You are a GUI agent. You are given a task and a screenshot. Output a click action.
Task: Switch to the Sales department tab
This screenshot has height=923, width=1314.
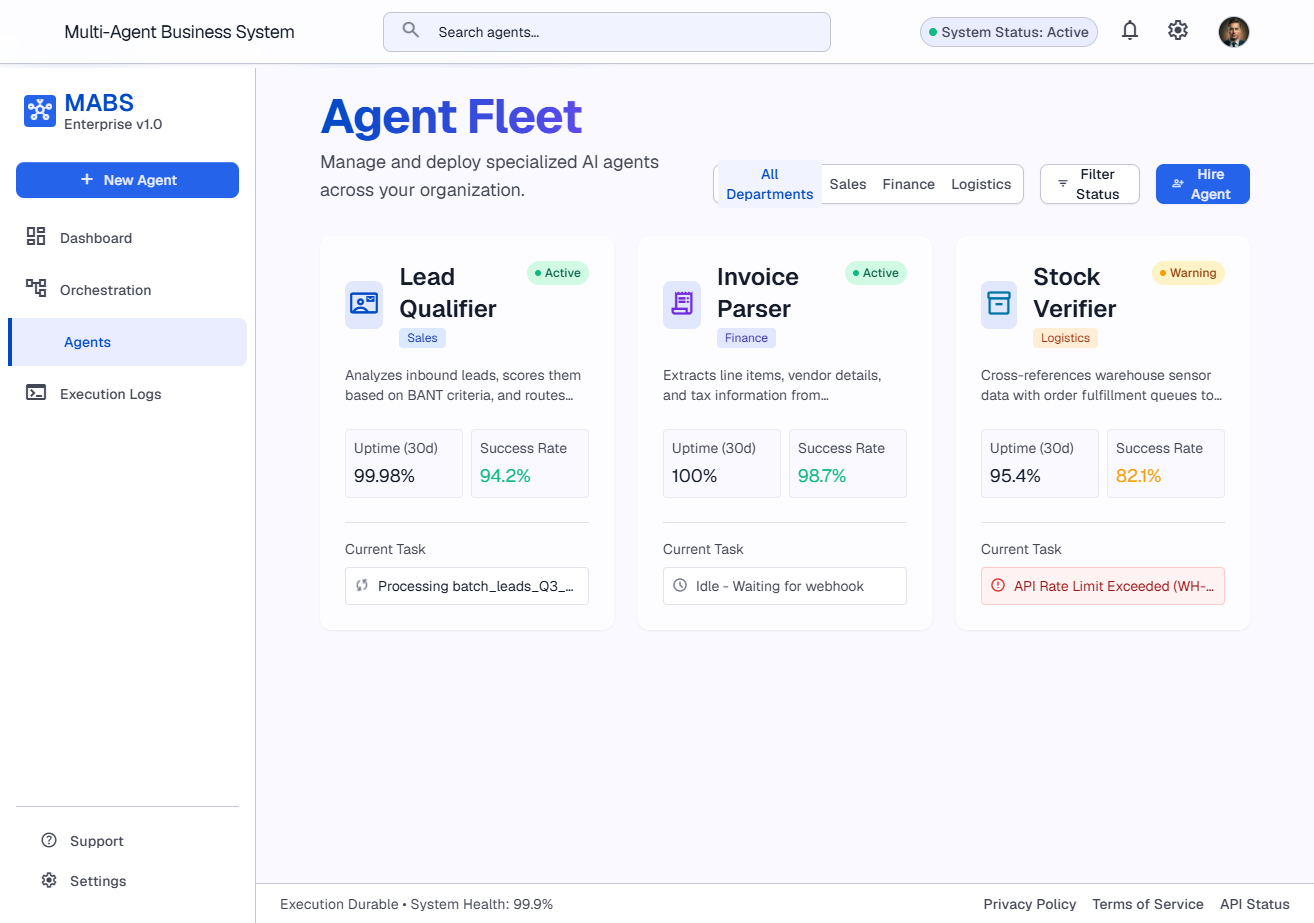[x=848, y=184]
